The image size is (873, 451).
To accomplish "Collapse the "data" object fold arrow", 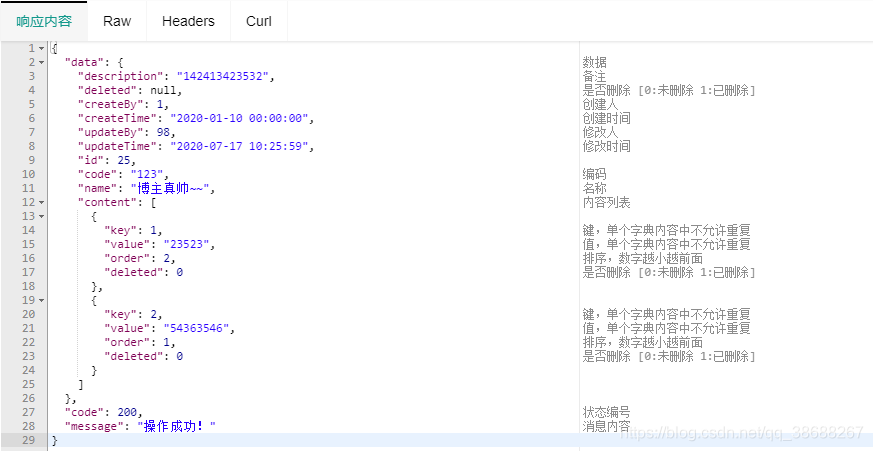I will pyautogui.click(x=41, y=62).
